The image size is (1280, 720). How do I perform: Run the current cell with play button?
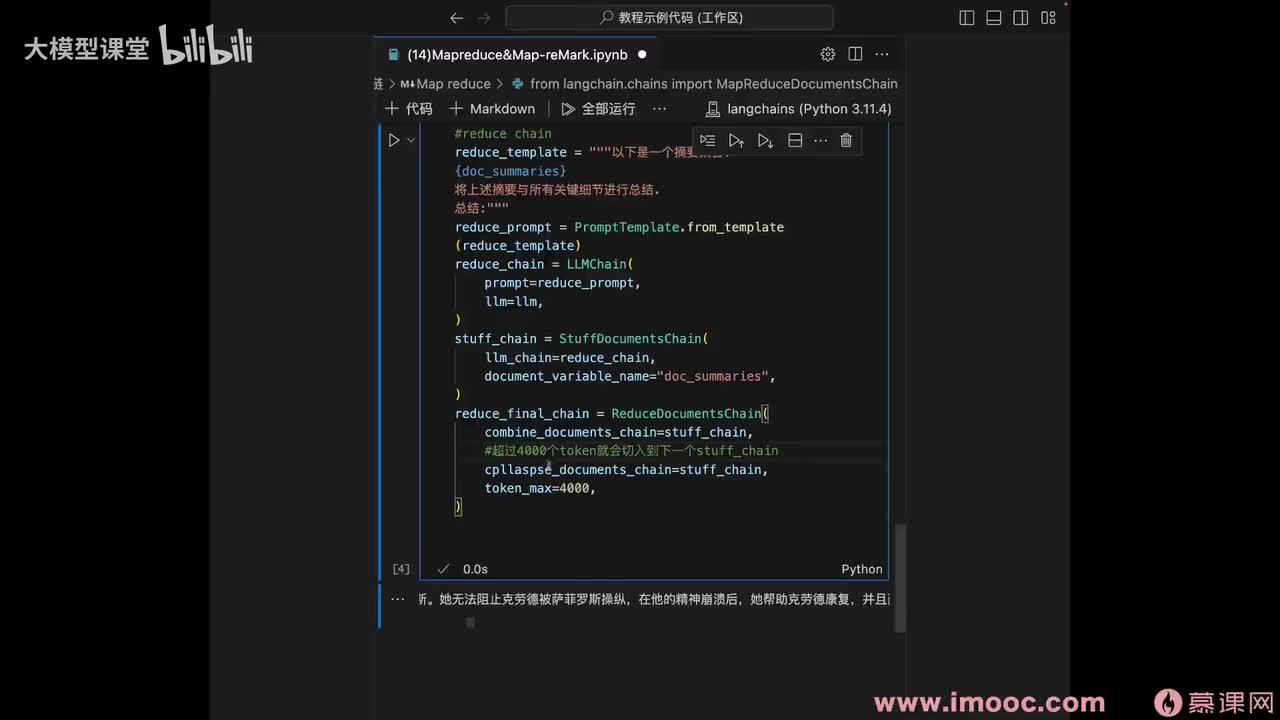click(394, 141)
